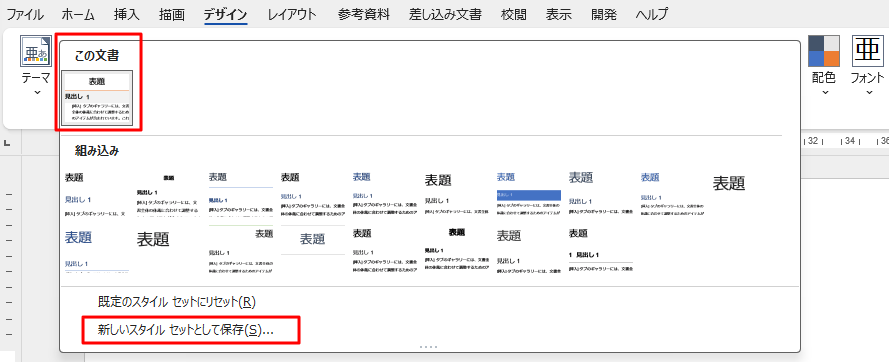Viewport: 889px width, 362px height.
Task: Switch to the 校閲 tab
Action: 514,15
